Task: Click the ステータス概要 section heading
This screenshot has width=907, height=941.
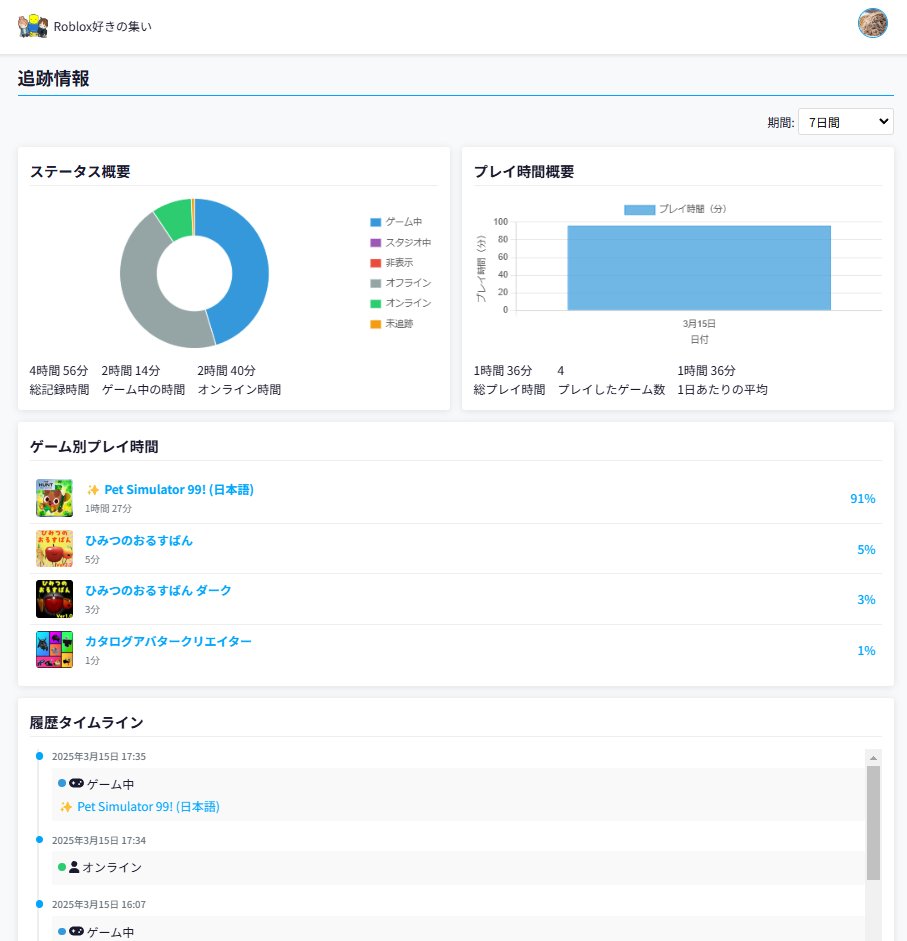Action: pyautogui.click(x=80, y=172)
